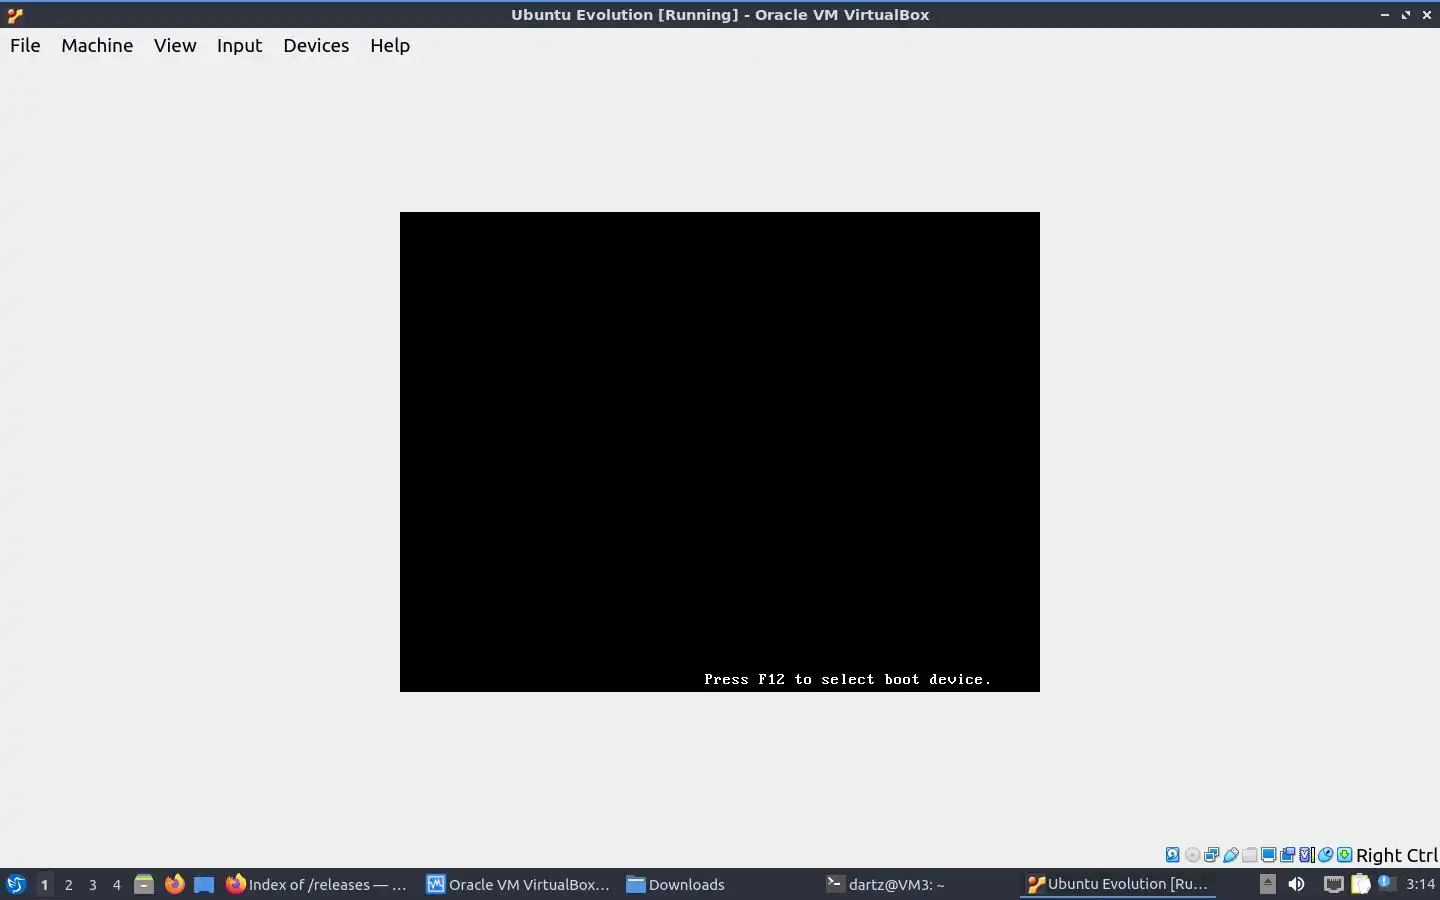The image size is (1440, 900).
Task: Launch Firefox from the quick-launch icon
Action: (174, 884)
